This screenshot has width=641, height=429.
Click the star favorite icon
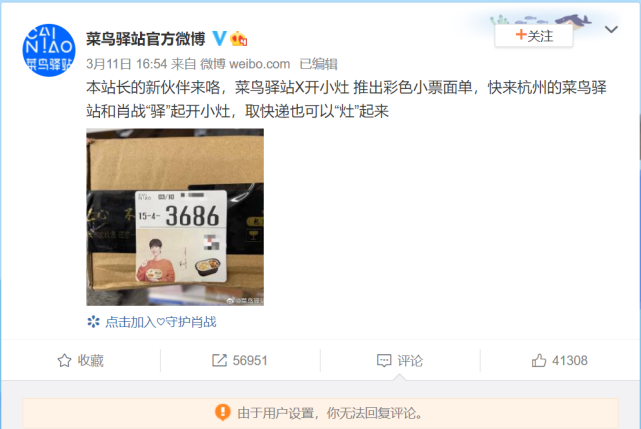(x=64, y=360)
